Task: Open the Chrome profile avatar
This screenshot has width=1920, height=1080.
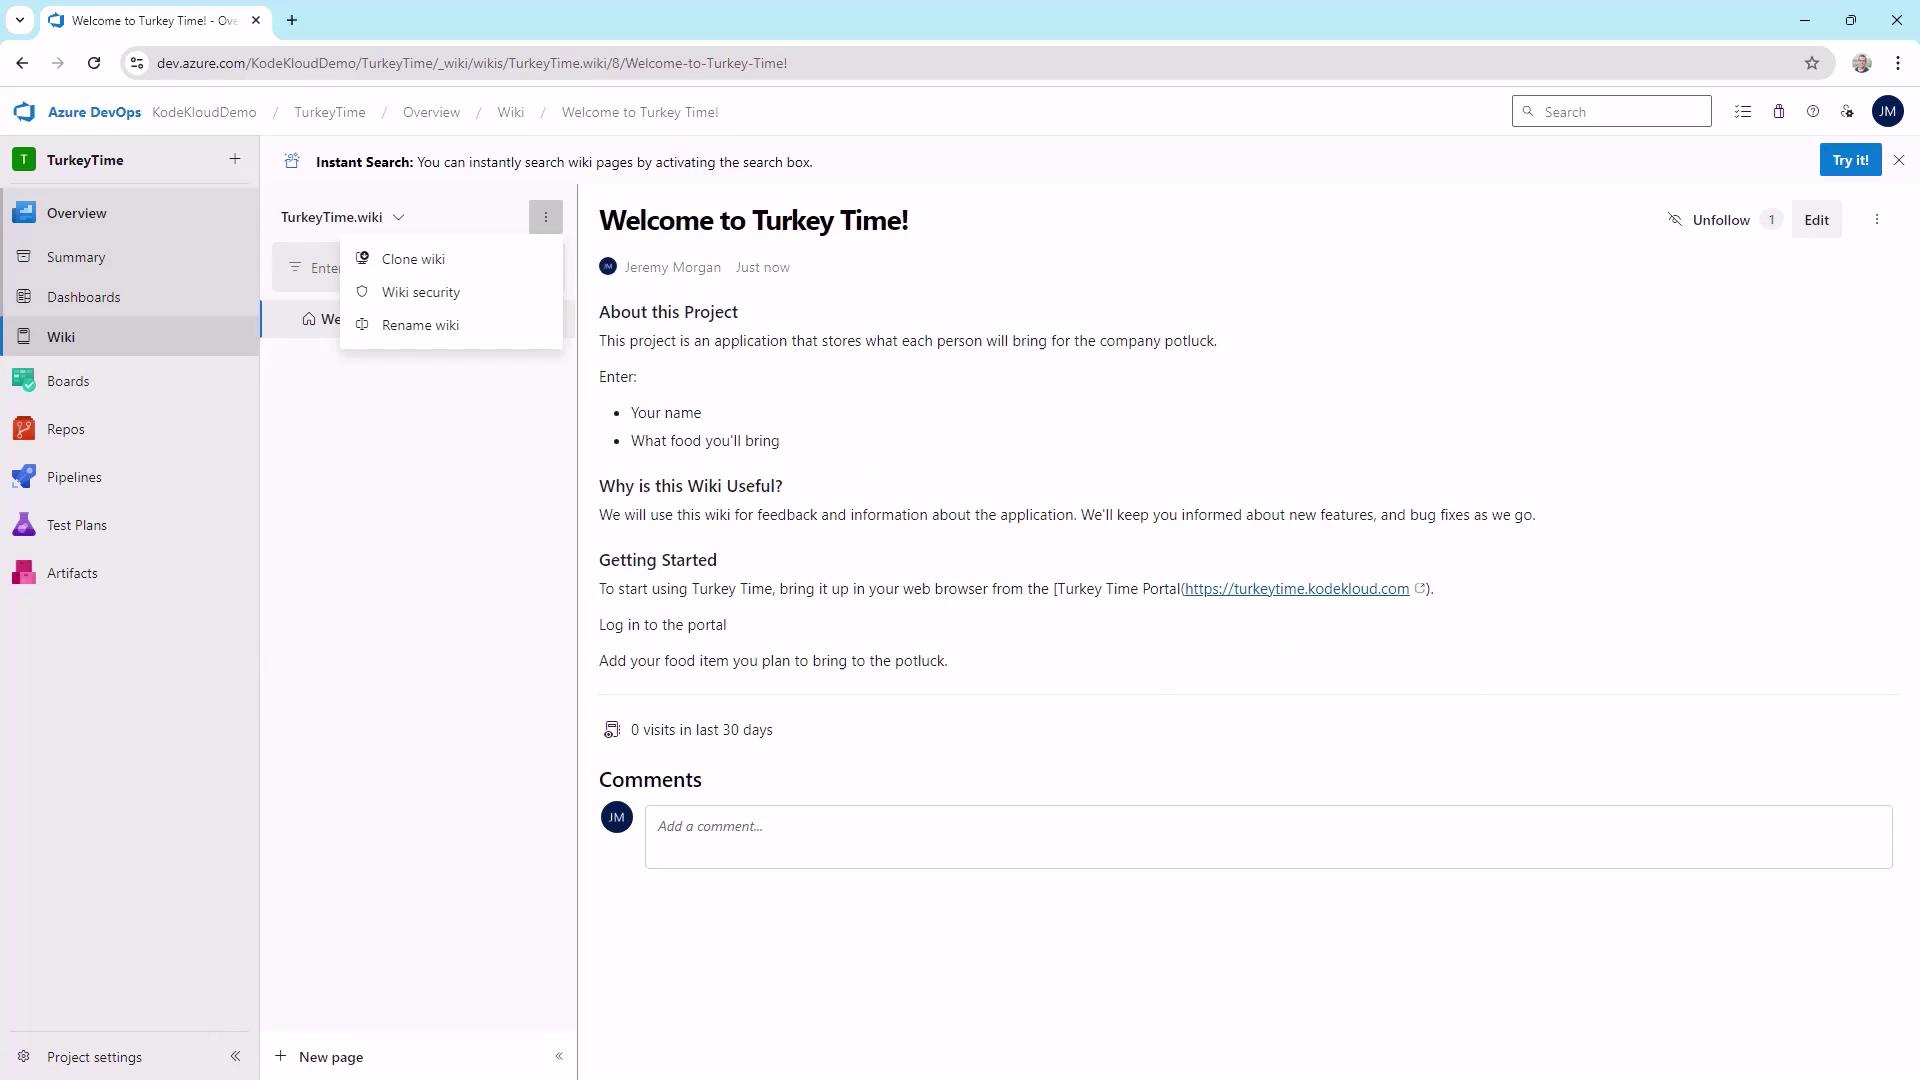Action: coord(1861,63)
